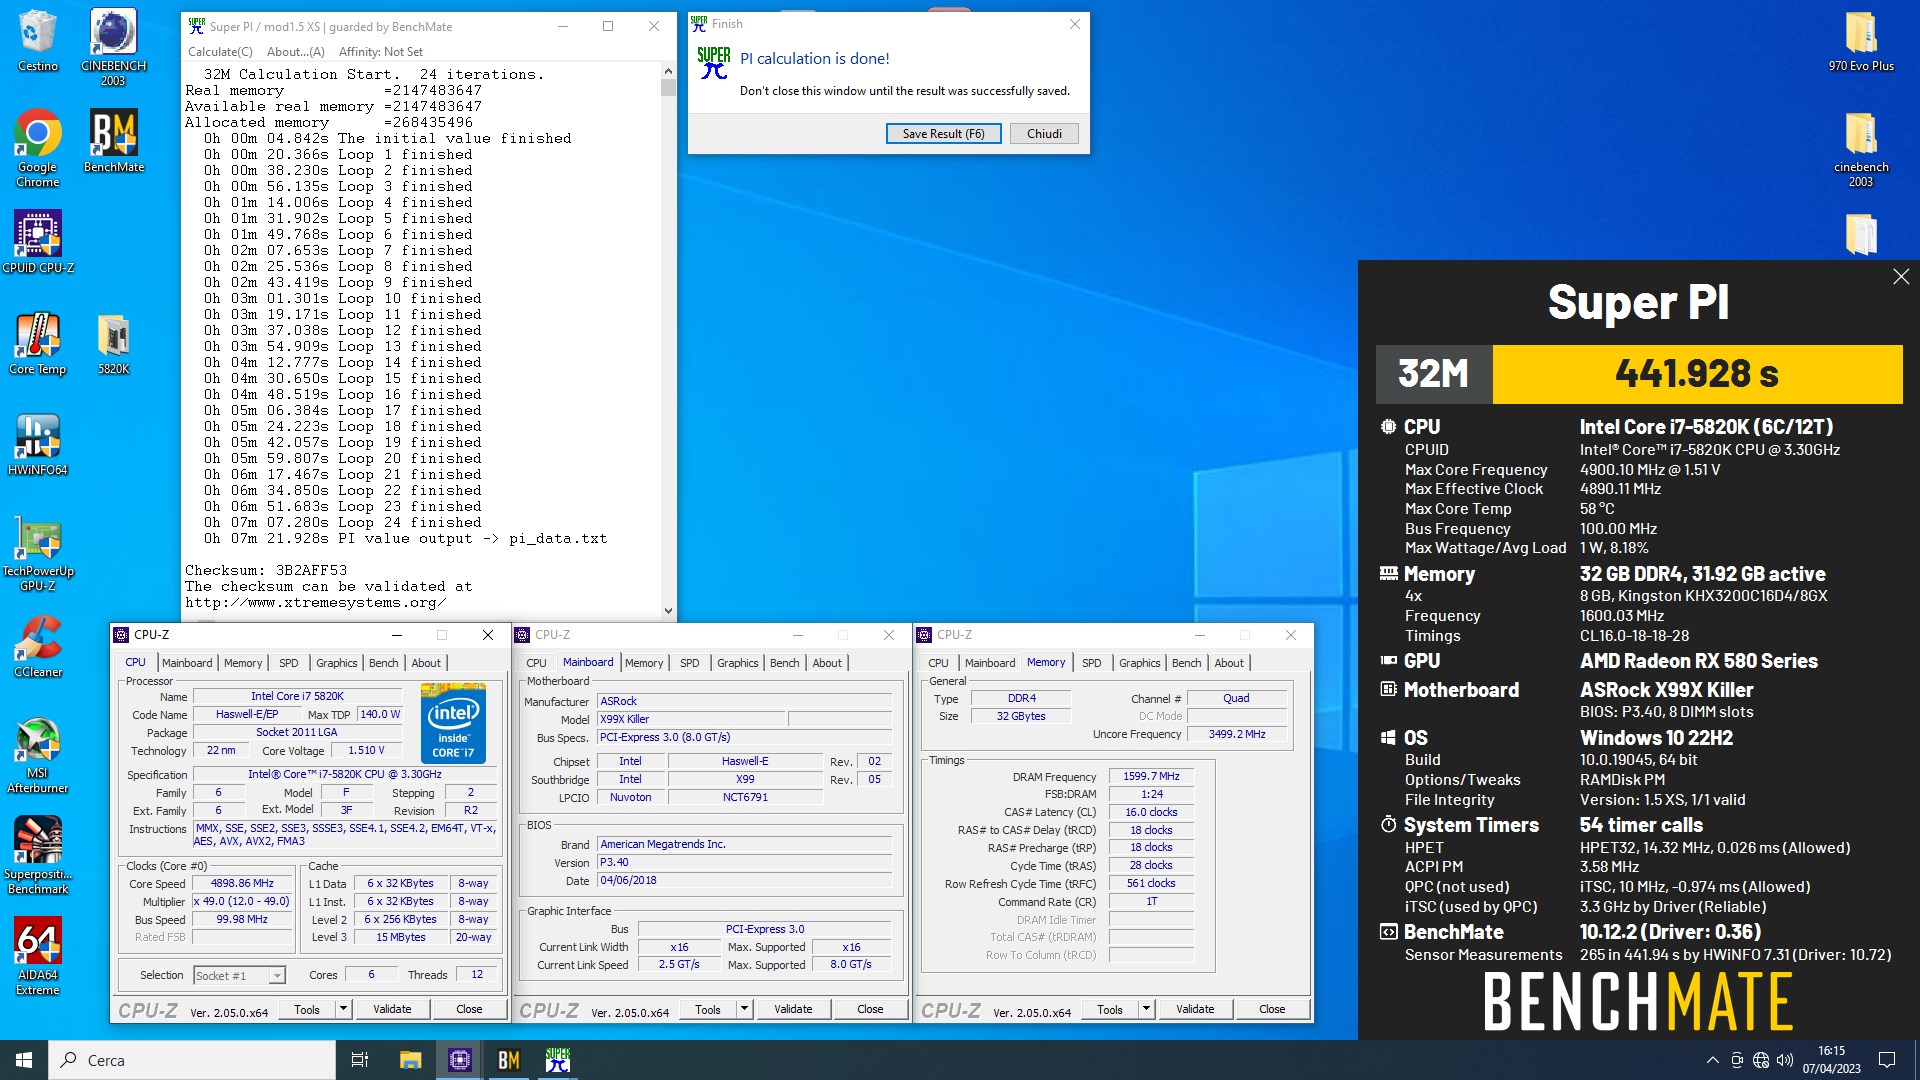Open About tab in right CPU-Z window
The width and height of the screenshot is (1920, 1080).
click(x=1229, y=663)
